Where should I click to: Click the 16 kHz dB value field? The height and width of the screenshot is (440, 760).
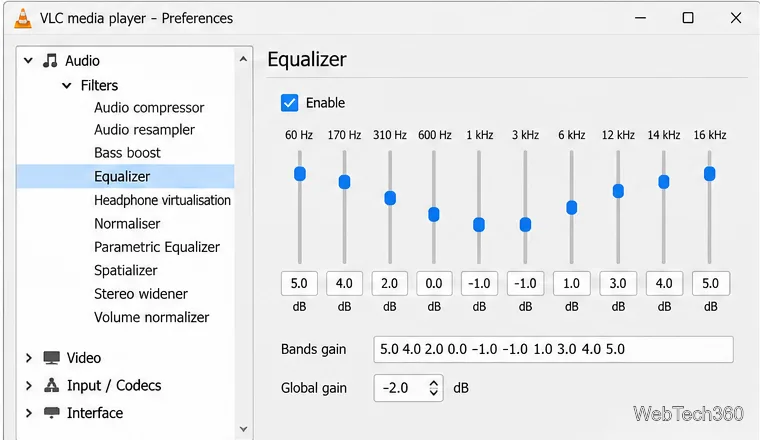(x=711, y=283)
